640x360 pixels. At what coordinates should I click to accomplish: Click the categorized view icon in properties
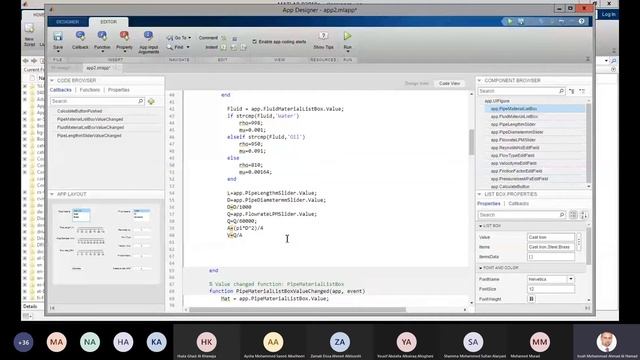point(573,215)
